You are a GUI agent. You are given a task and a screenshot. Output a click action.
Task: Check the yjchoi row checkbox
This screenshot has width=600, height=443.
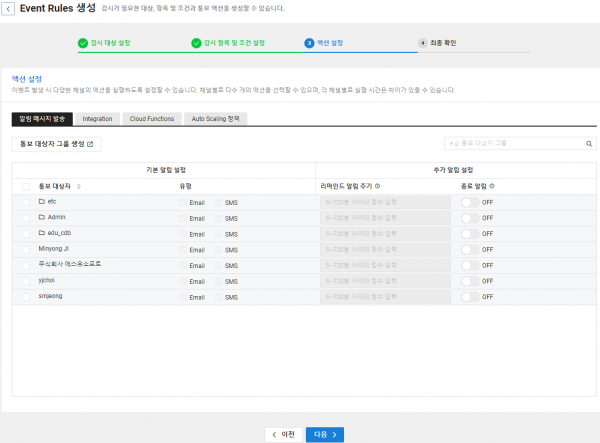click(26, 281)
